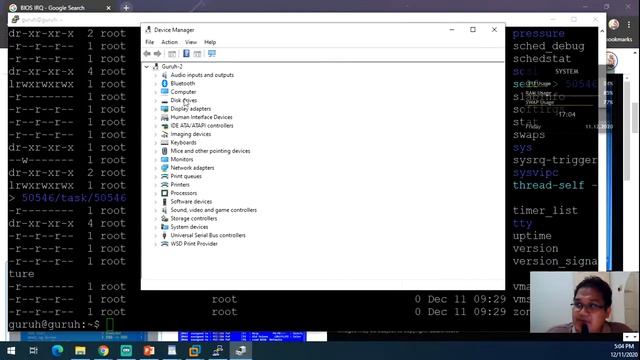Image resolution: width=640 pixels, height=360 pixels.
Task: Switch to the BIOS IRQ Google Search tab
Action: click(x=53, y=8)
